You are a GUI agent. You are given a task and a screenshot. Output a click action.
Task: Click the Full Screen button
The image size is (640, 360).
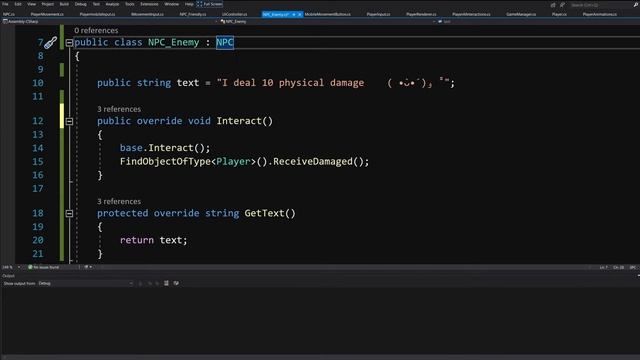click(209, 4)
